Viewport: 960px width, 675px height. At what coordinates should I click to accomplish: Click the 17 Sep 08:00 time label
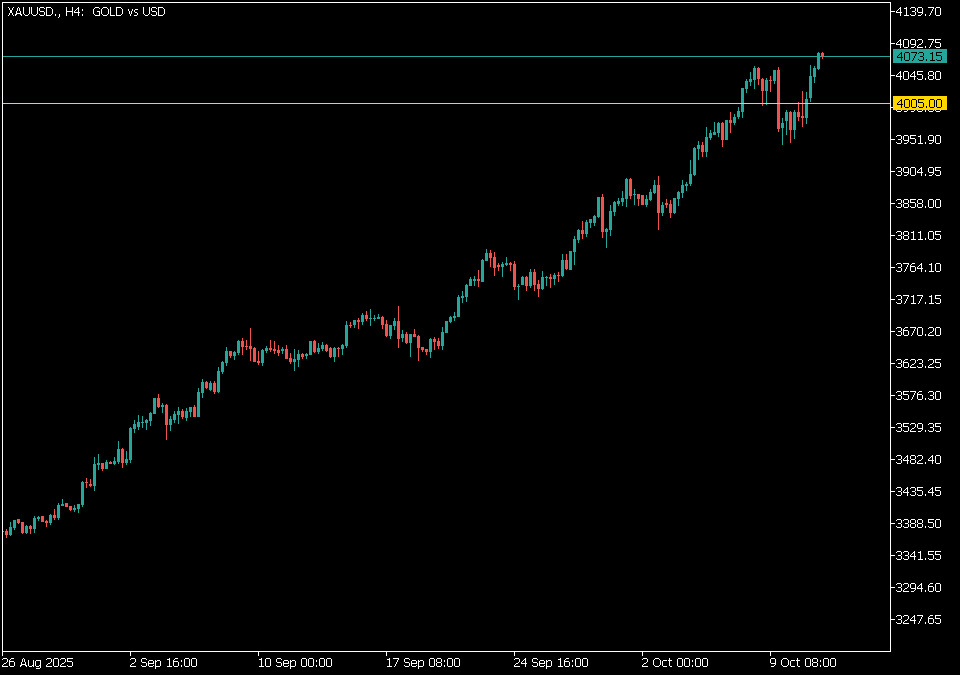pos(423,662)
